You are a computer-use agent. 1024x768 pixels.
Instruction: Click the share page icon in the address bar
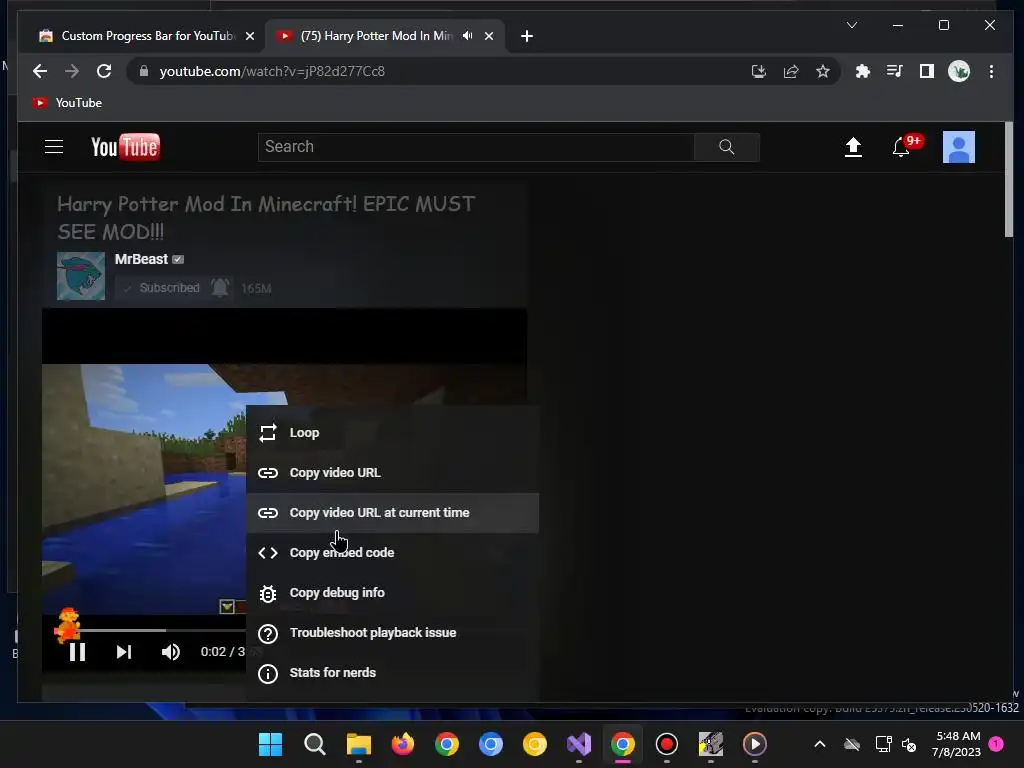(791, 71)
